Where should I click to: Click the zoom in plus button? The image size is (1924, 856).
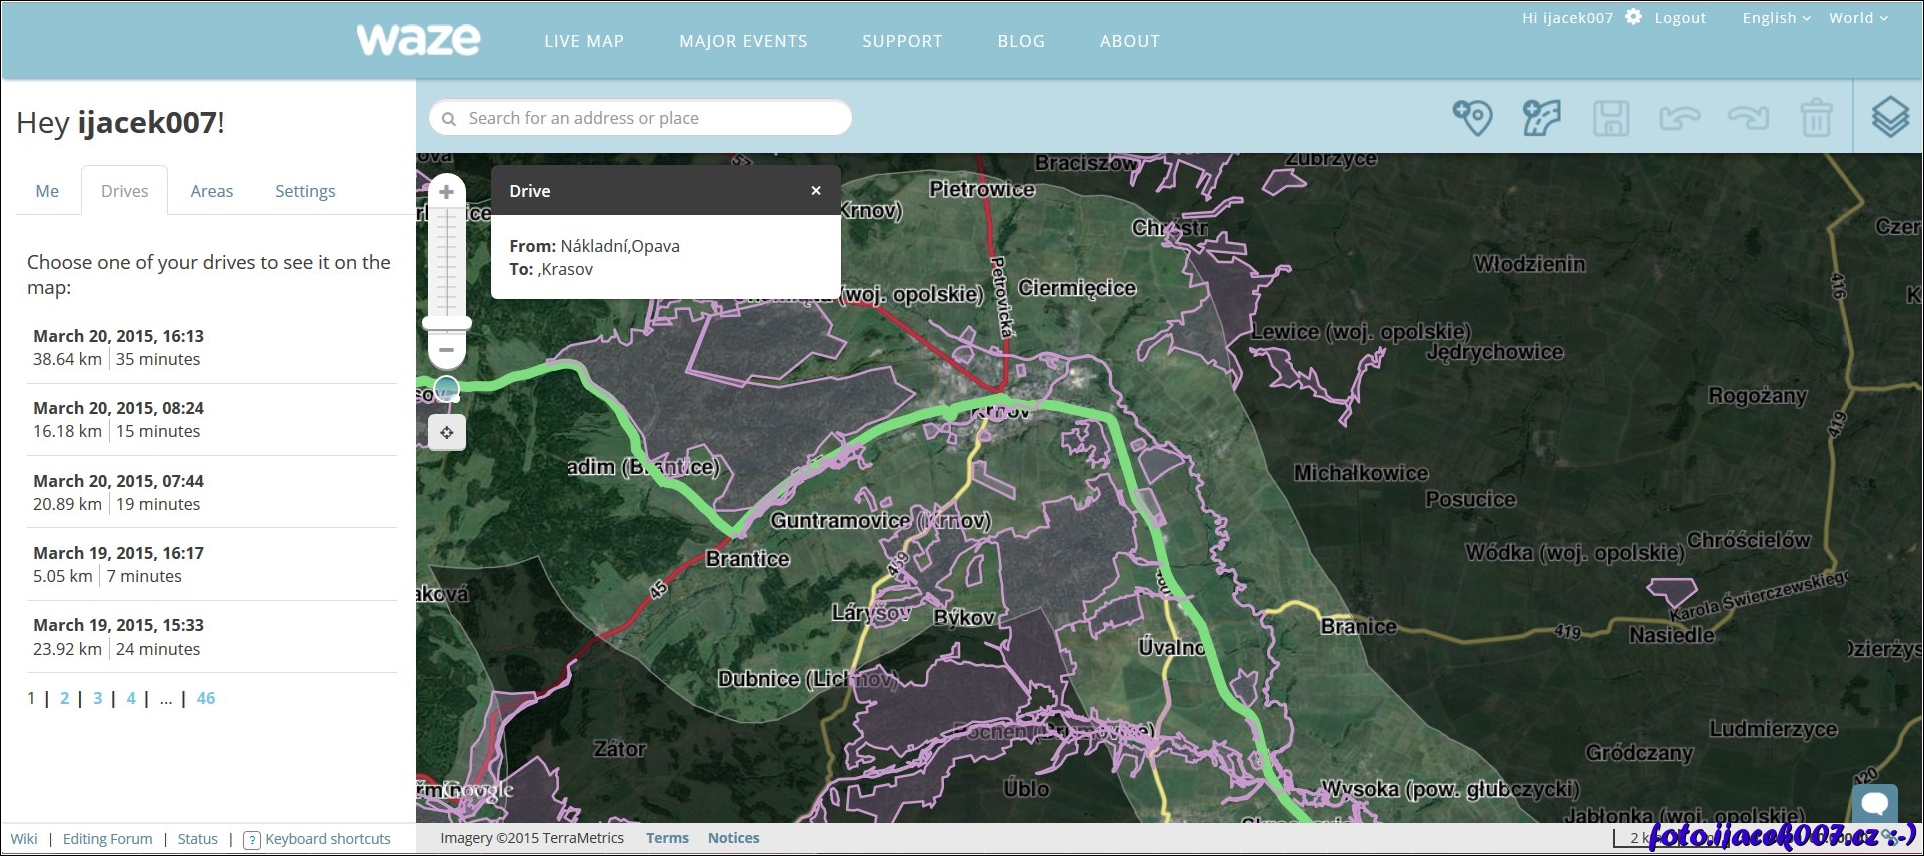click(447, 192)
